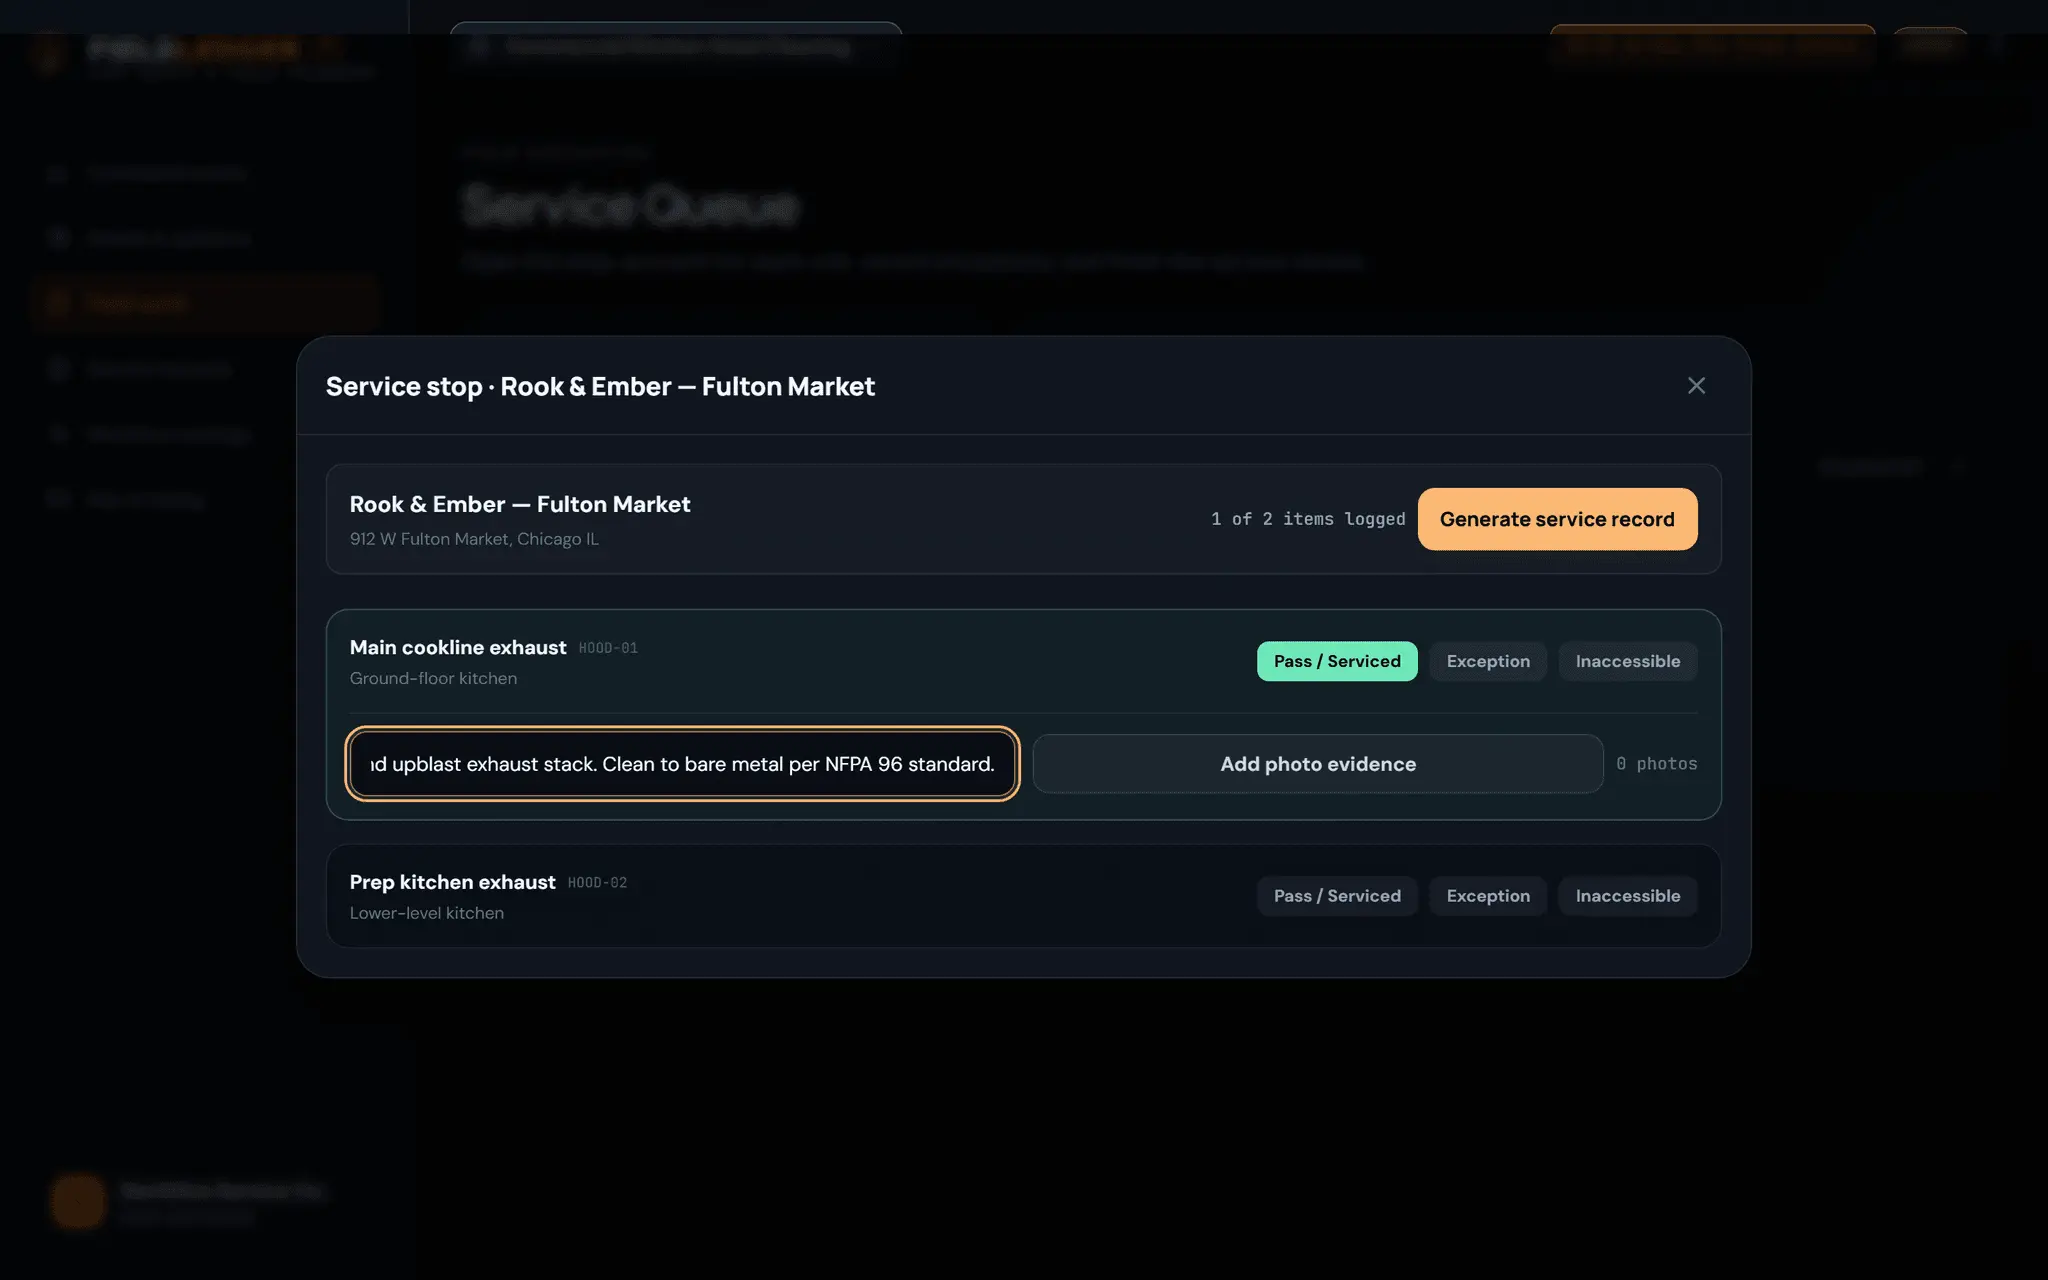
Task: Select the HOOD-02 tag
Action: click(x=597, y=883)
